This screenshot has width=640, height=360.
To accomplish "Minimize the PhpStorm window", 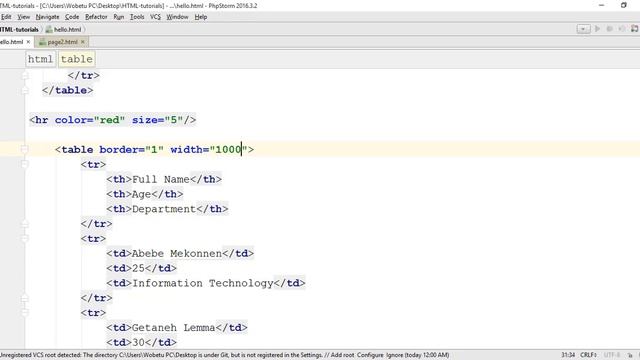I will [601, 5].
